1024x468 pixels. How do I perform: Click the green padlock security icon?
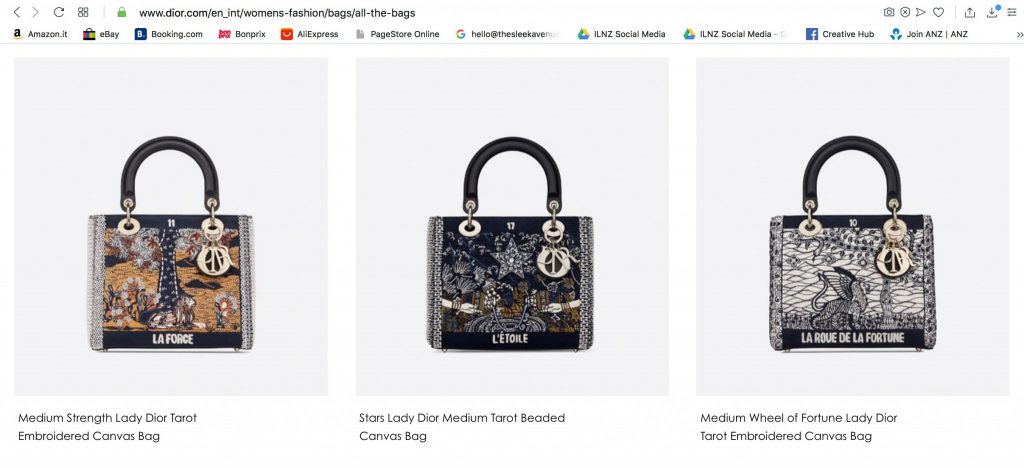point(122,13)
